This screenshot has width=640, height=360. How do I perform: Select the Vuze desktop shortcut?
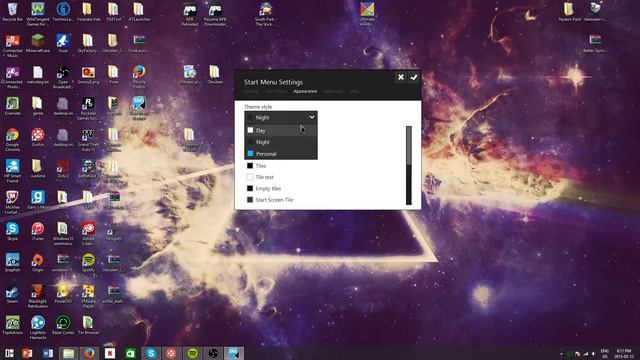click(x=63, y=43)
